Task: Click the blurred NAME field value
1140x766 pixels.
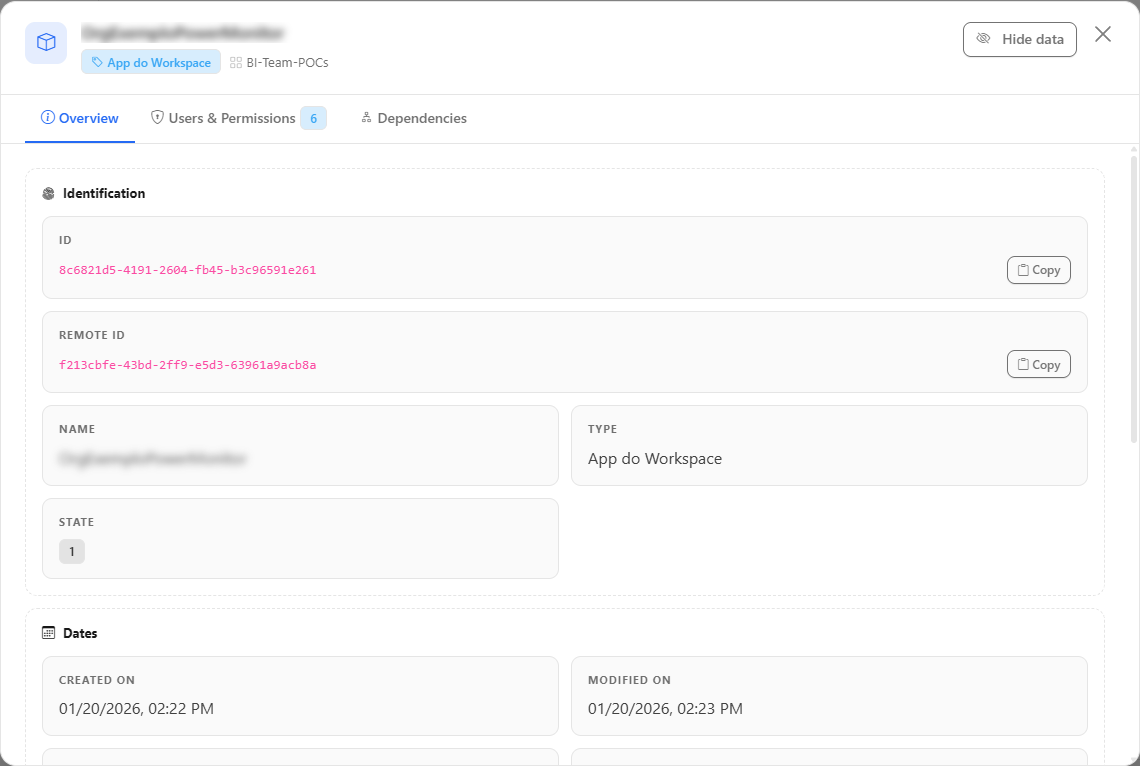Action: coord(153,459)
